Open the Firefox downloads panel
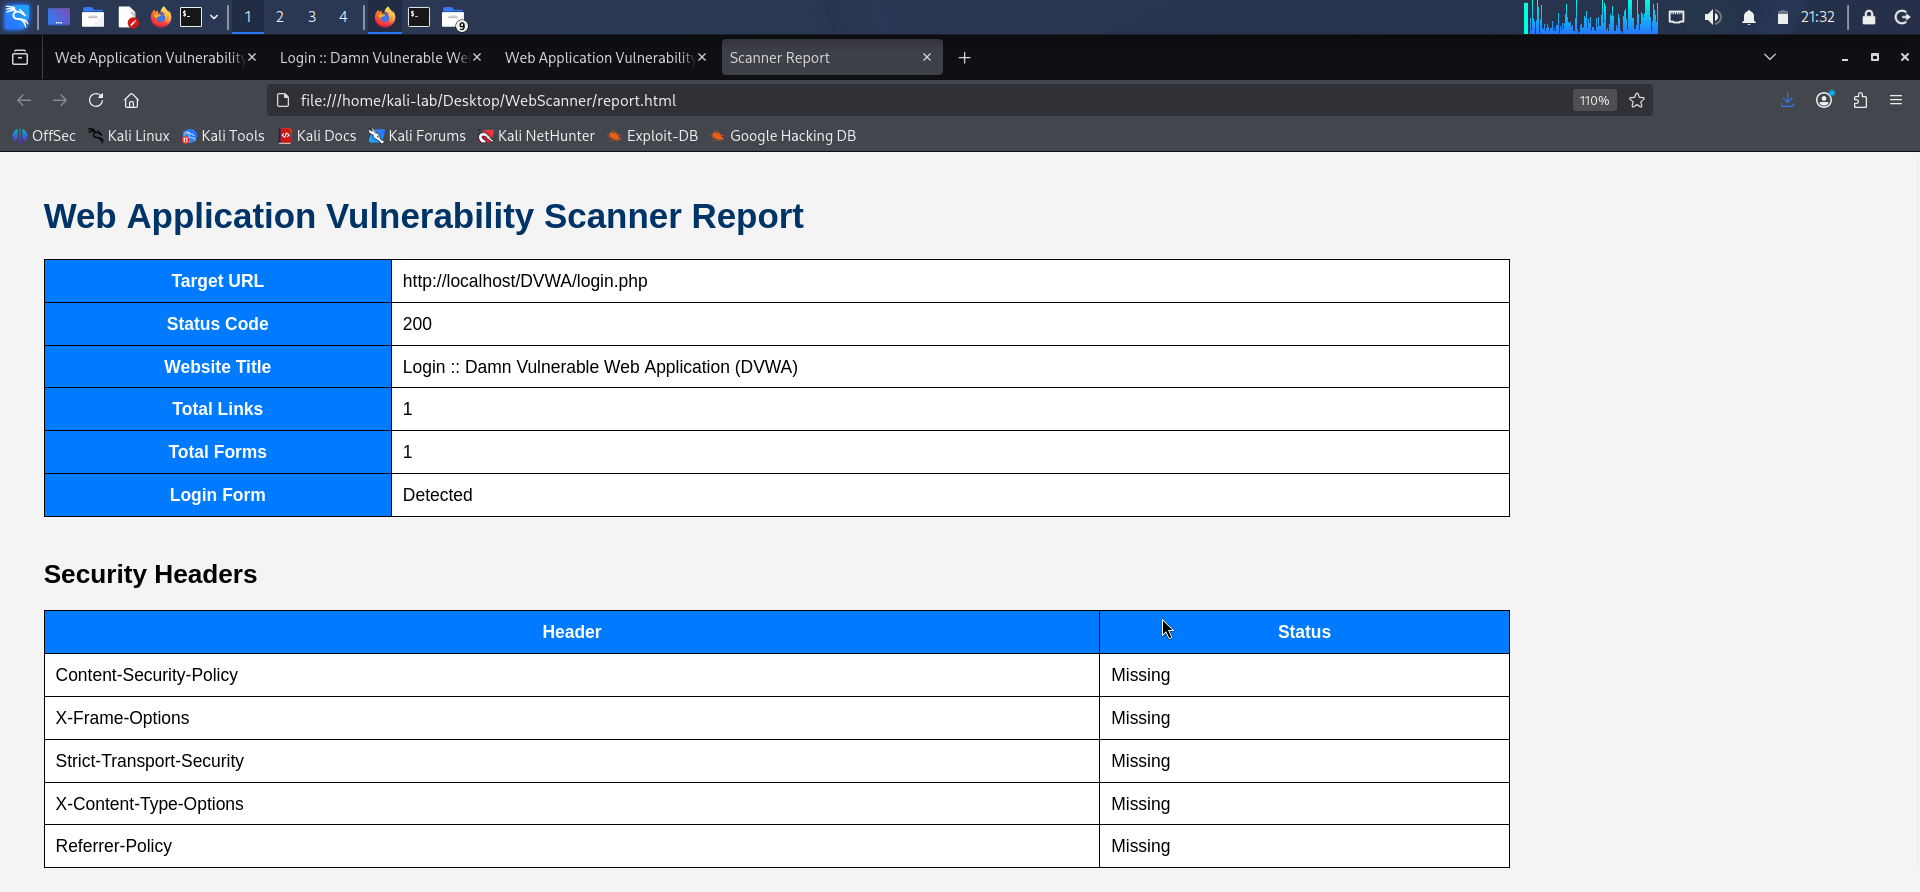The height and width of the screenshot is (892, 1920). (1788, 100)
